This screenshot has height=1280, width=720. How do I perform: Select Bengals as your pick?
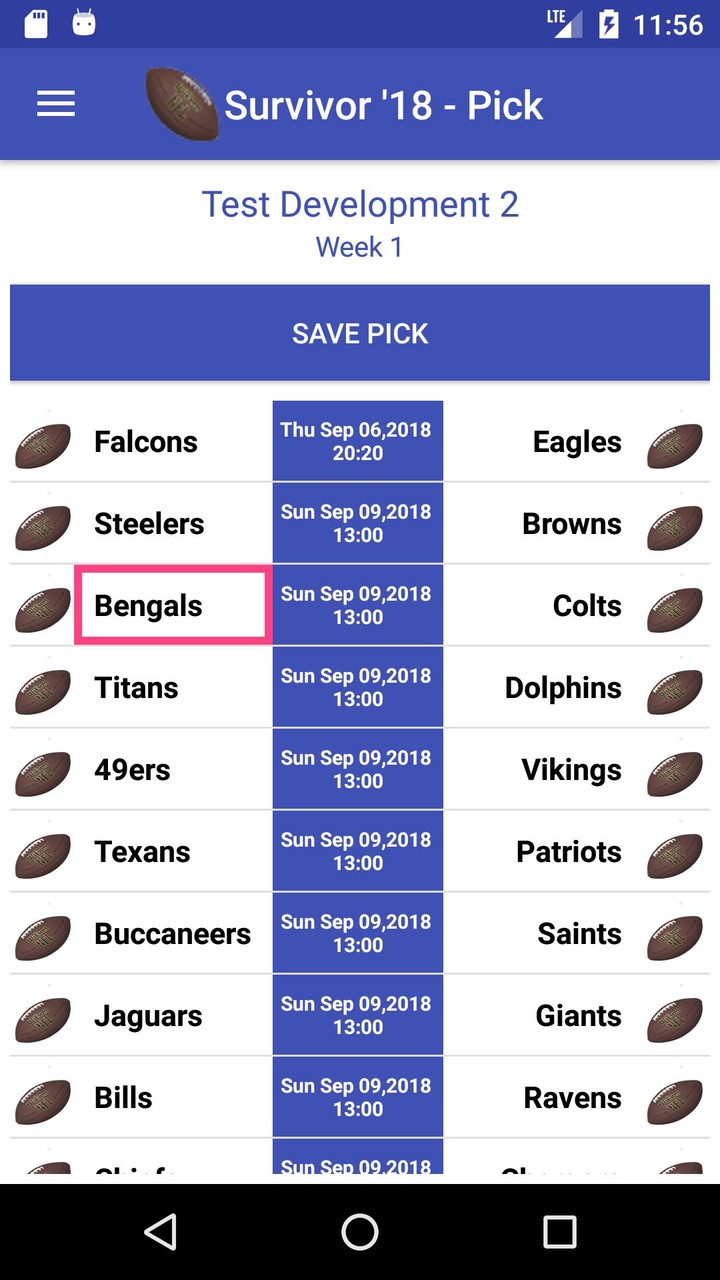pyautogui.click(x=147, y=605)
